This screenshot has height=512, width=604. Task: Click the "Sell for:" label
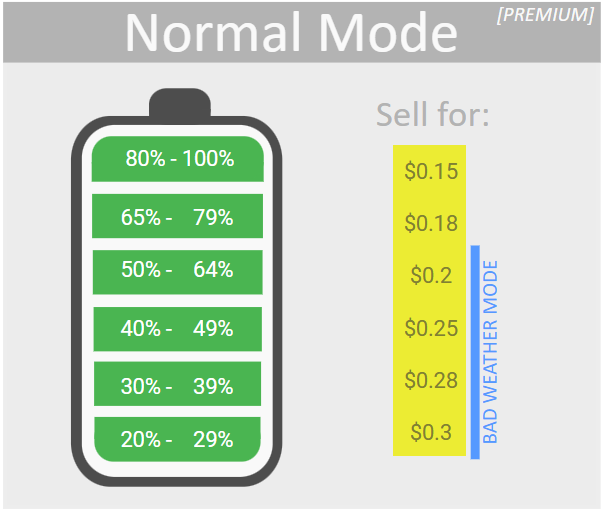[x=433, y=115]
